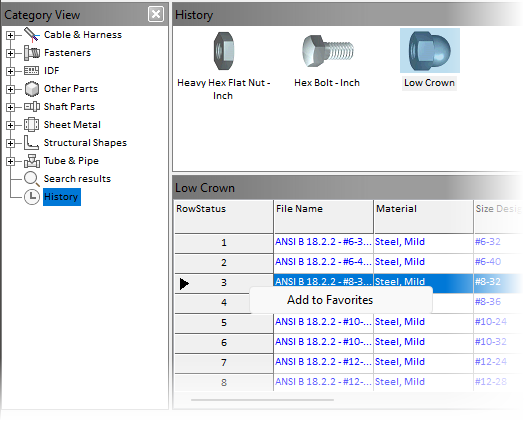Image resolution: width=524 pixels, height=421 pixels.
Task: Click the horizontal scrollbar under the table
Action: click(x=262, y=400)
